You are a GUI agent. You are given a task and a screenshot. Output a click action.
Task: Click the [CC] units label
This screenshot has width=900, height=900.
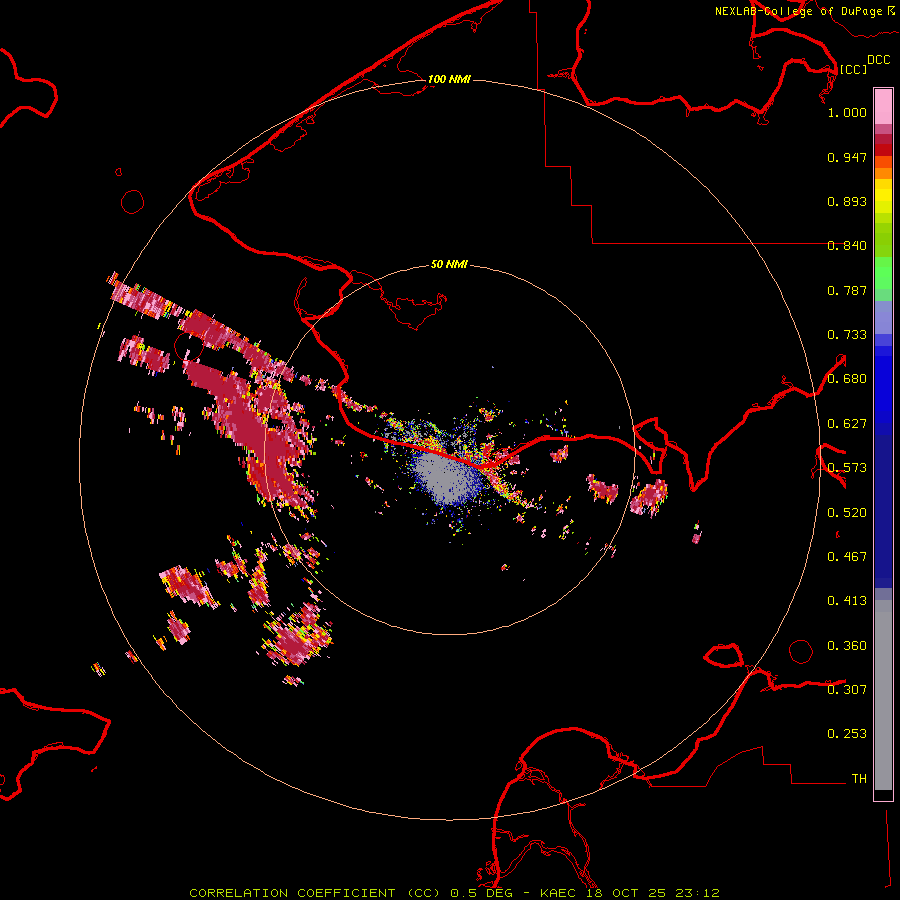pyautogui.click(x=853, y=69)
